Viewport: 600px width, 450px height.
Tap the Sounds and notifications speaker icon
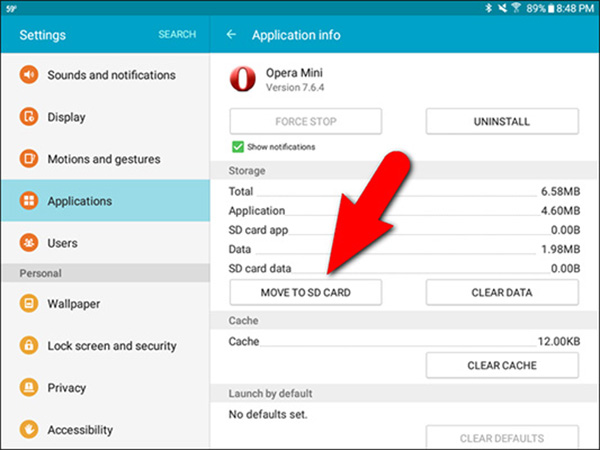(29, 74)
